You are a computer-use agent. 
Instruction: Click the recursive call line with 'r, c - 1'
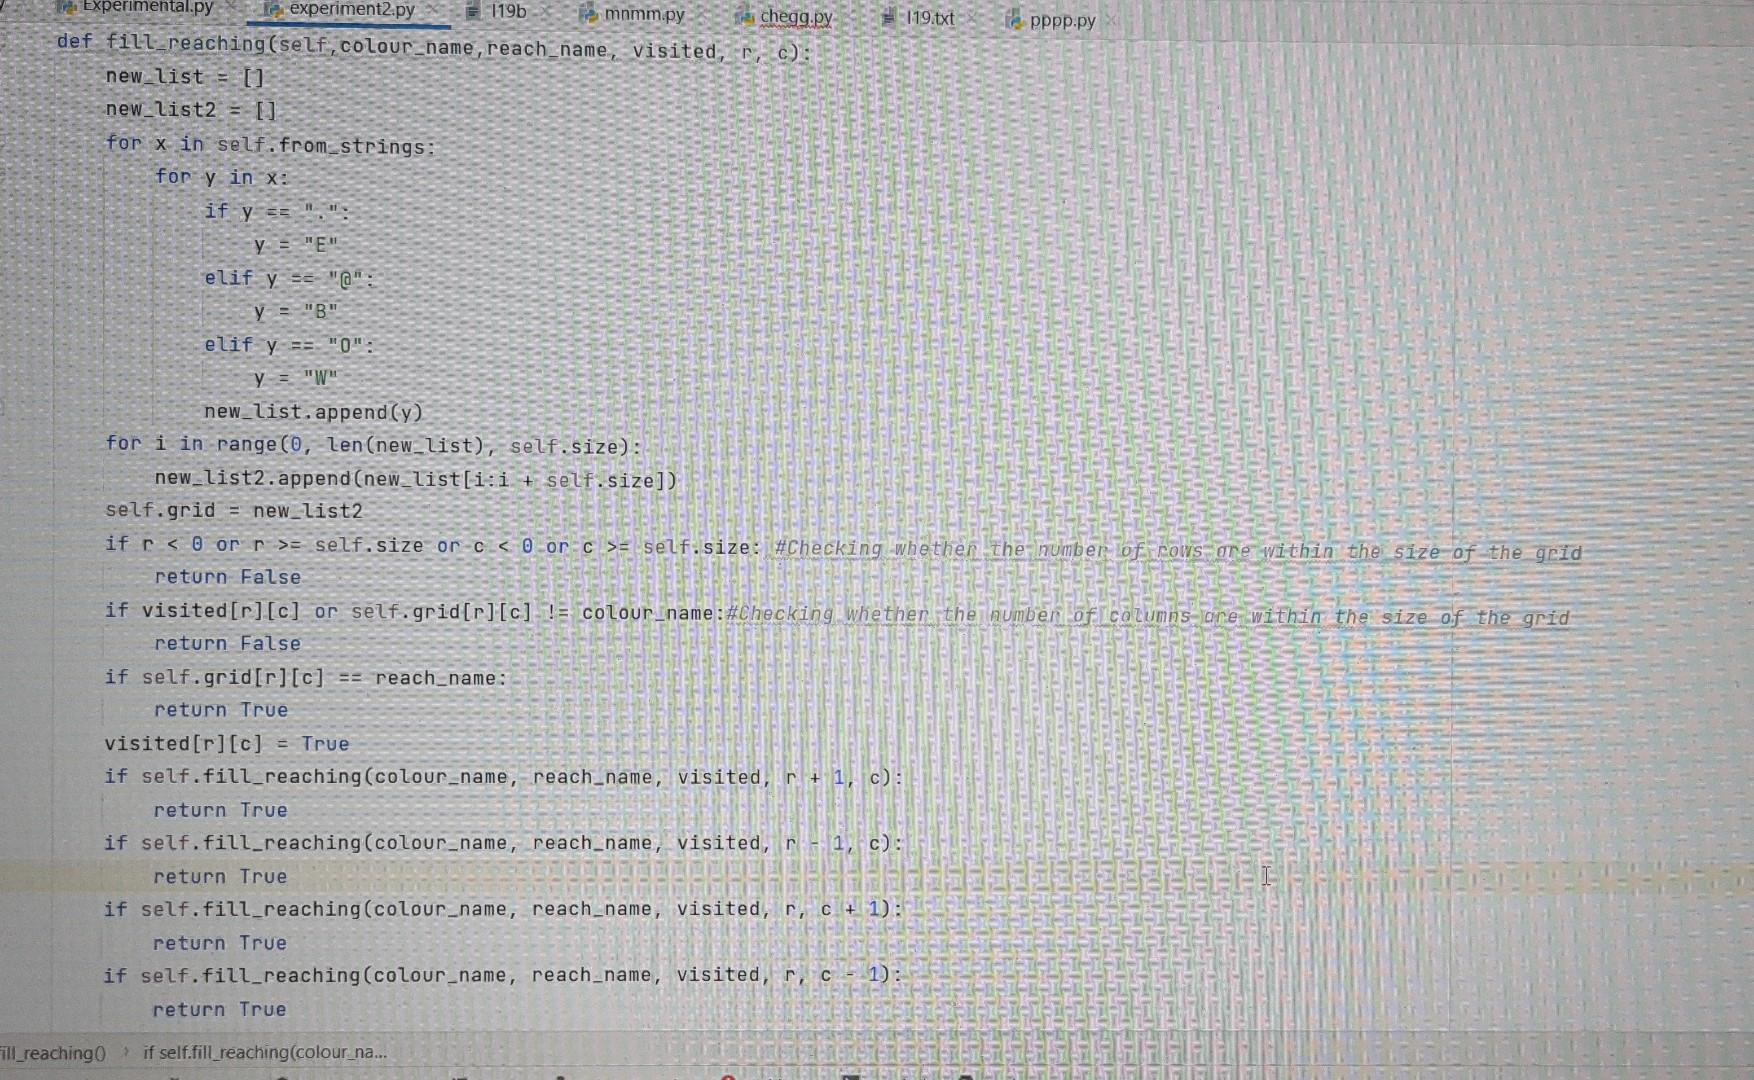coord(503,975)
